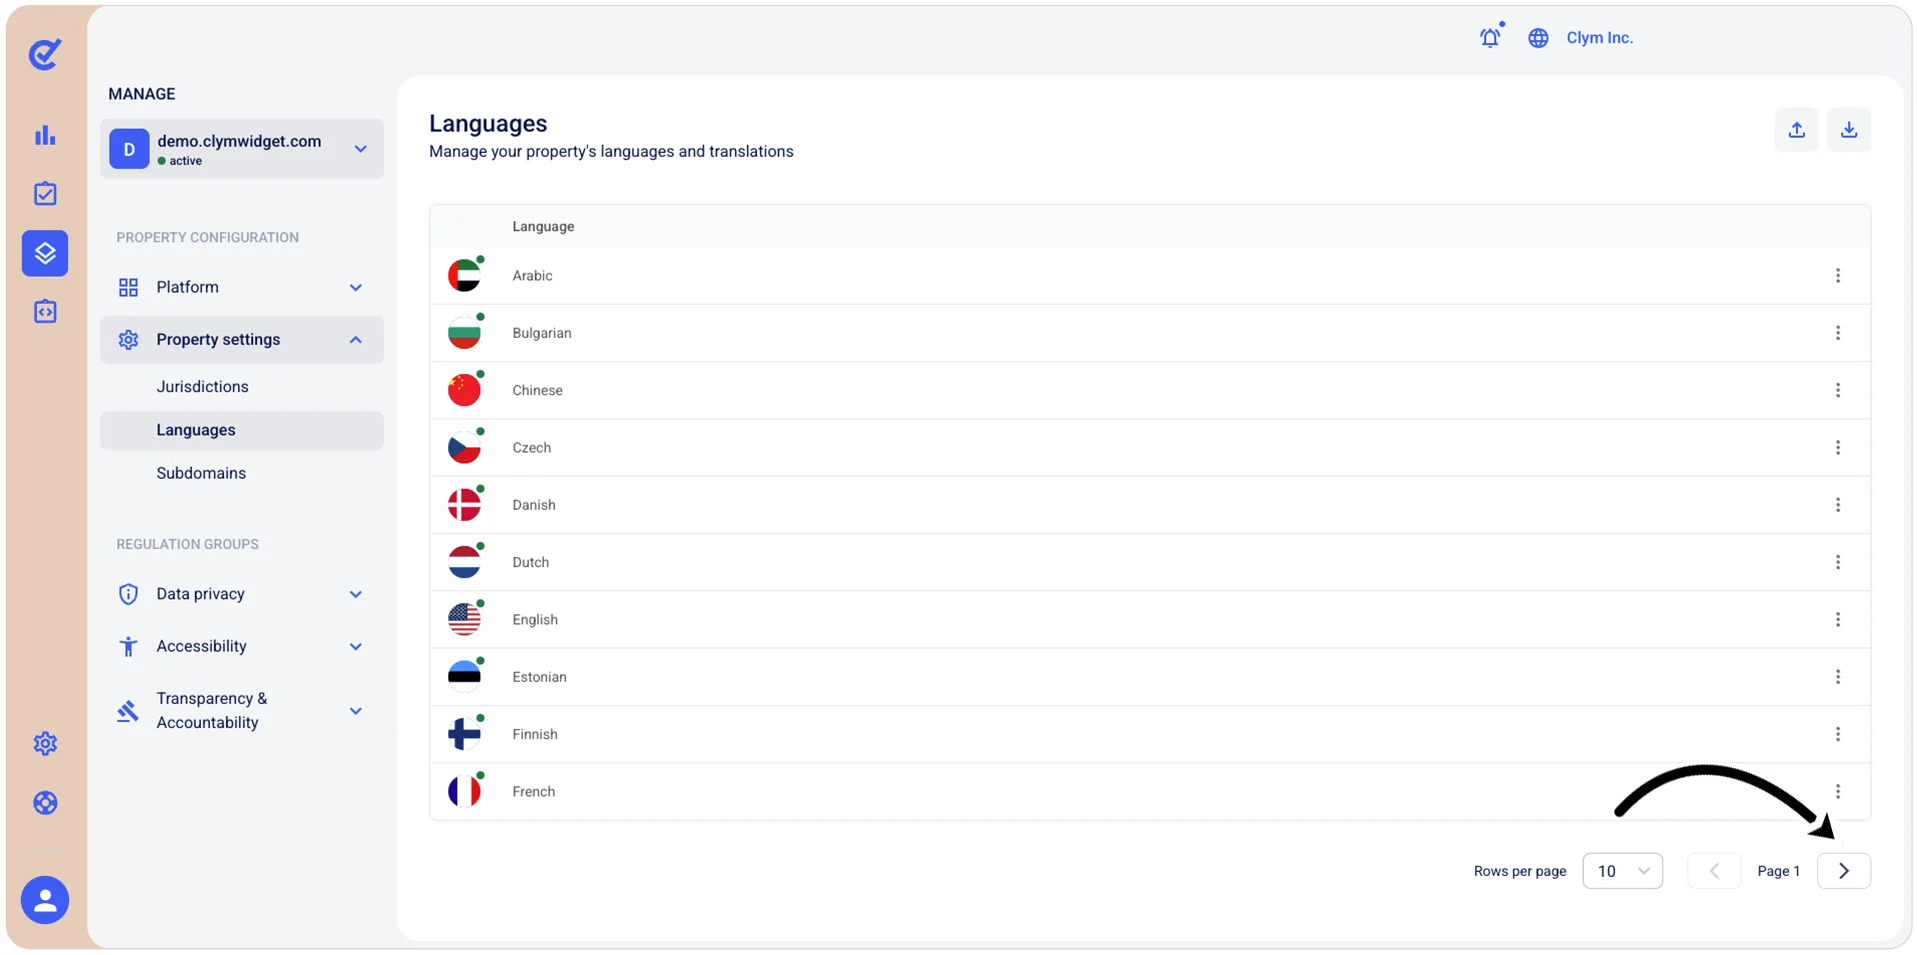
Task: Select the Languages menu item
Action: point(242,430)
